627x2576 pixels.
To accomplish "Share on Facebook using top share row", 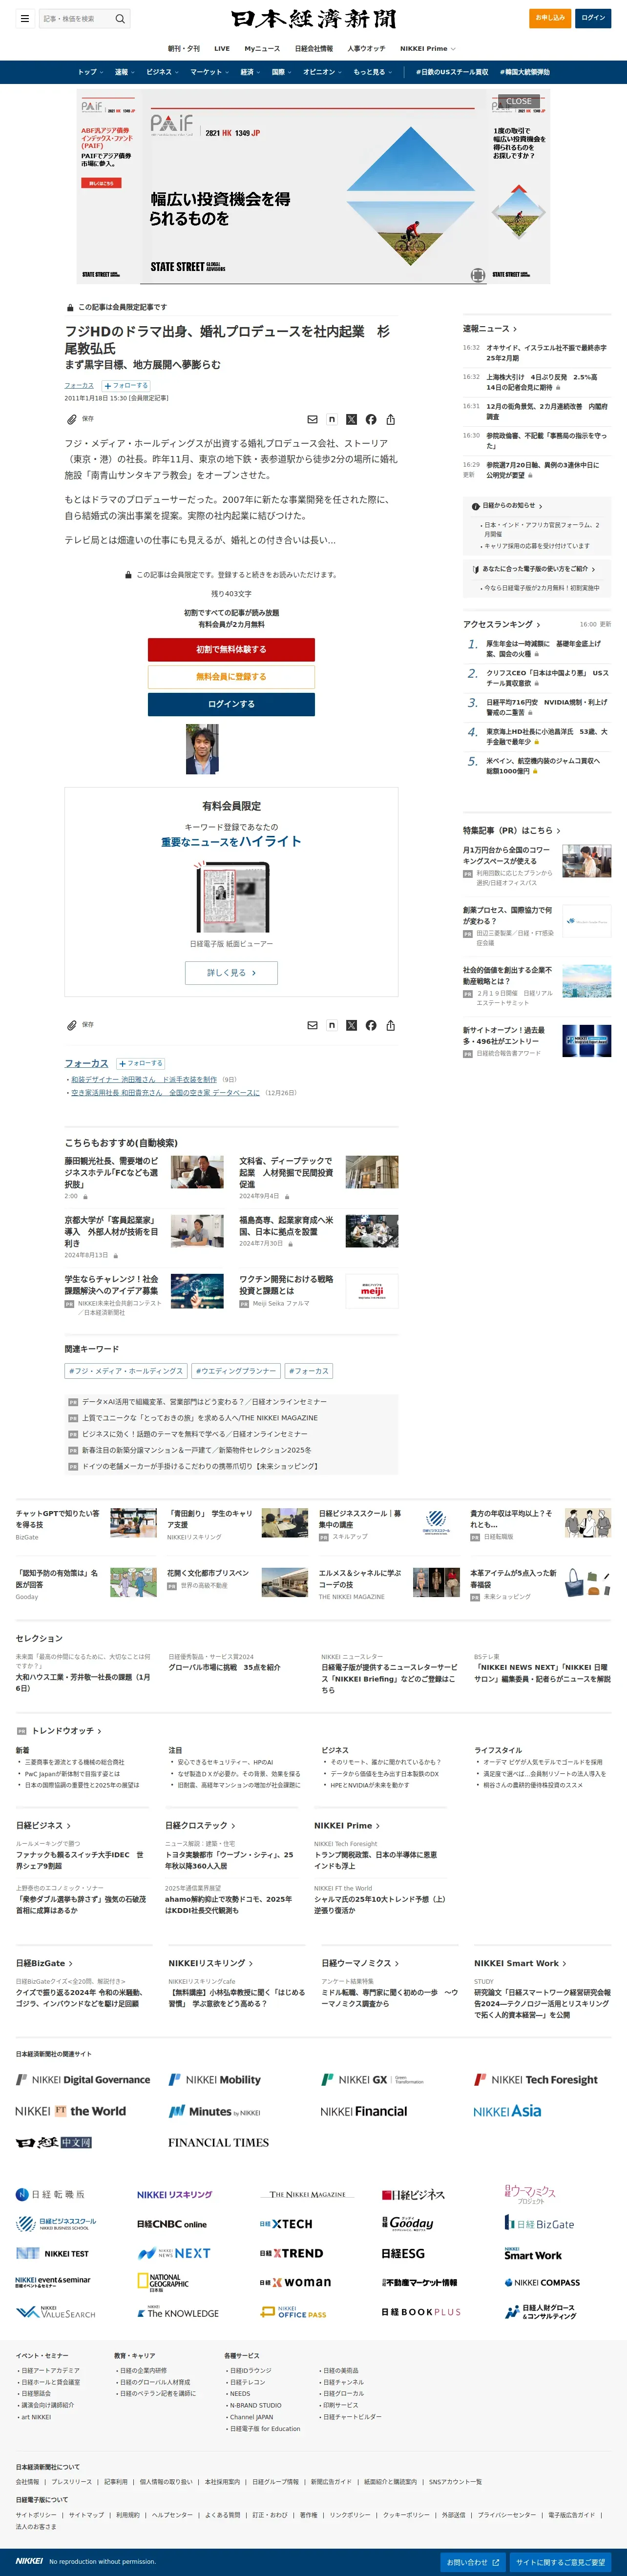I will click(371, 420).
